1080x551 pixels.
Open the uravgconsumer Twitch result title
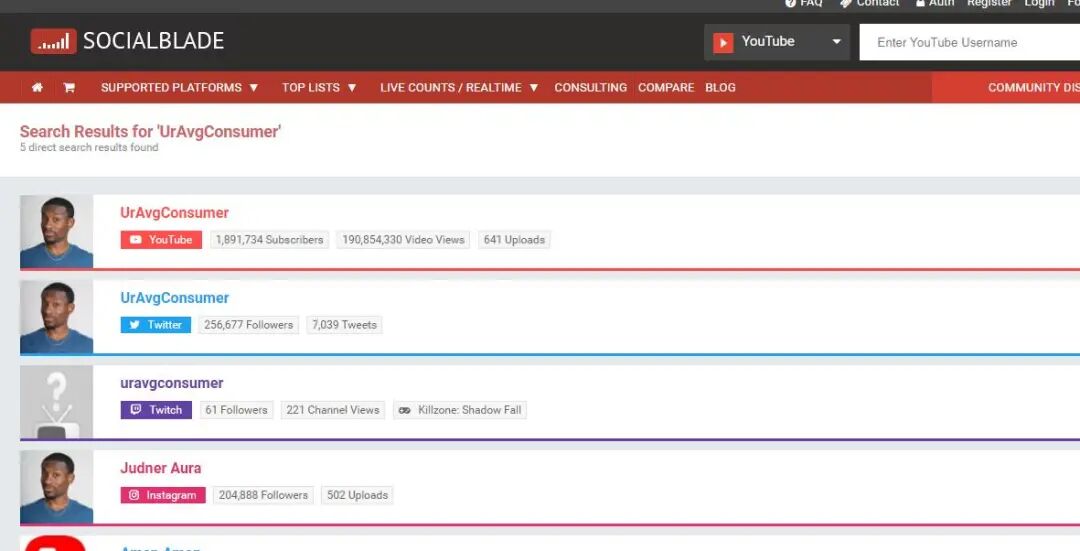(172, 383)
